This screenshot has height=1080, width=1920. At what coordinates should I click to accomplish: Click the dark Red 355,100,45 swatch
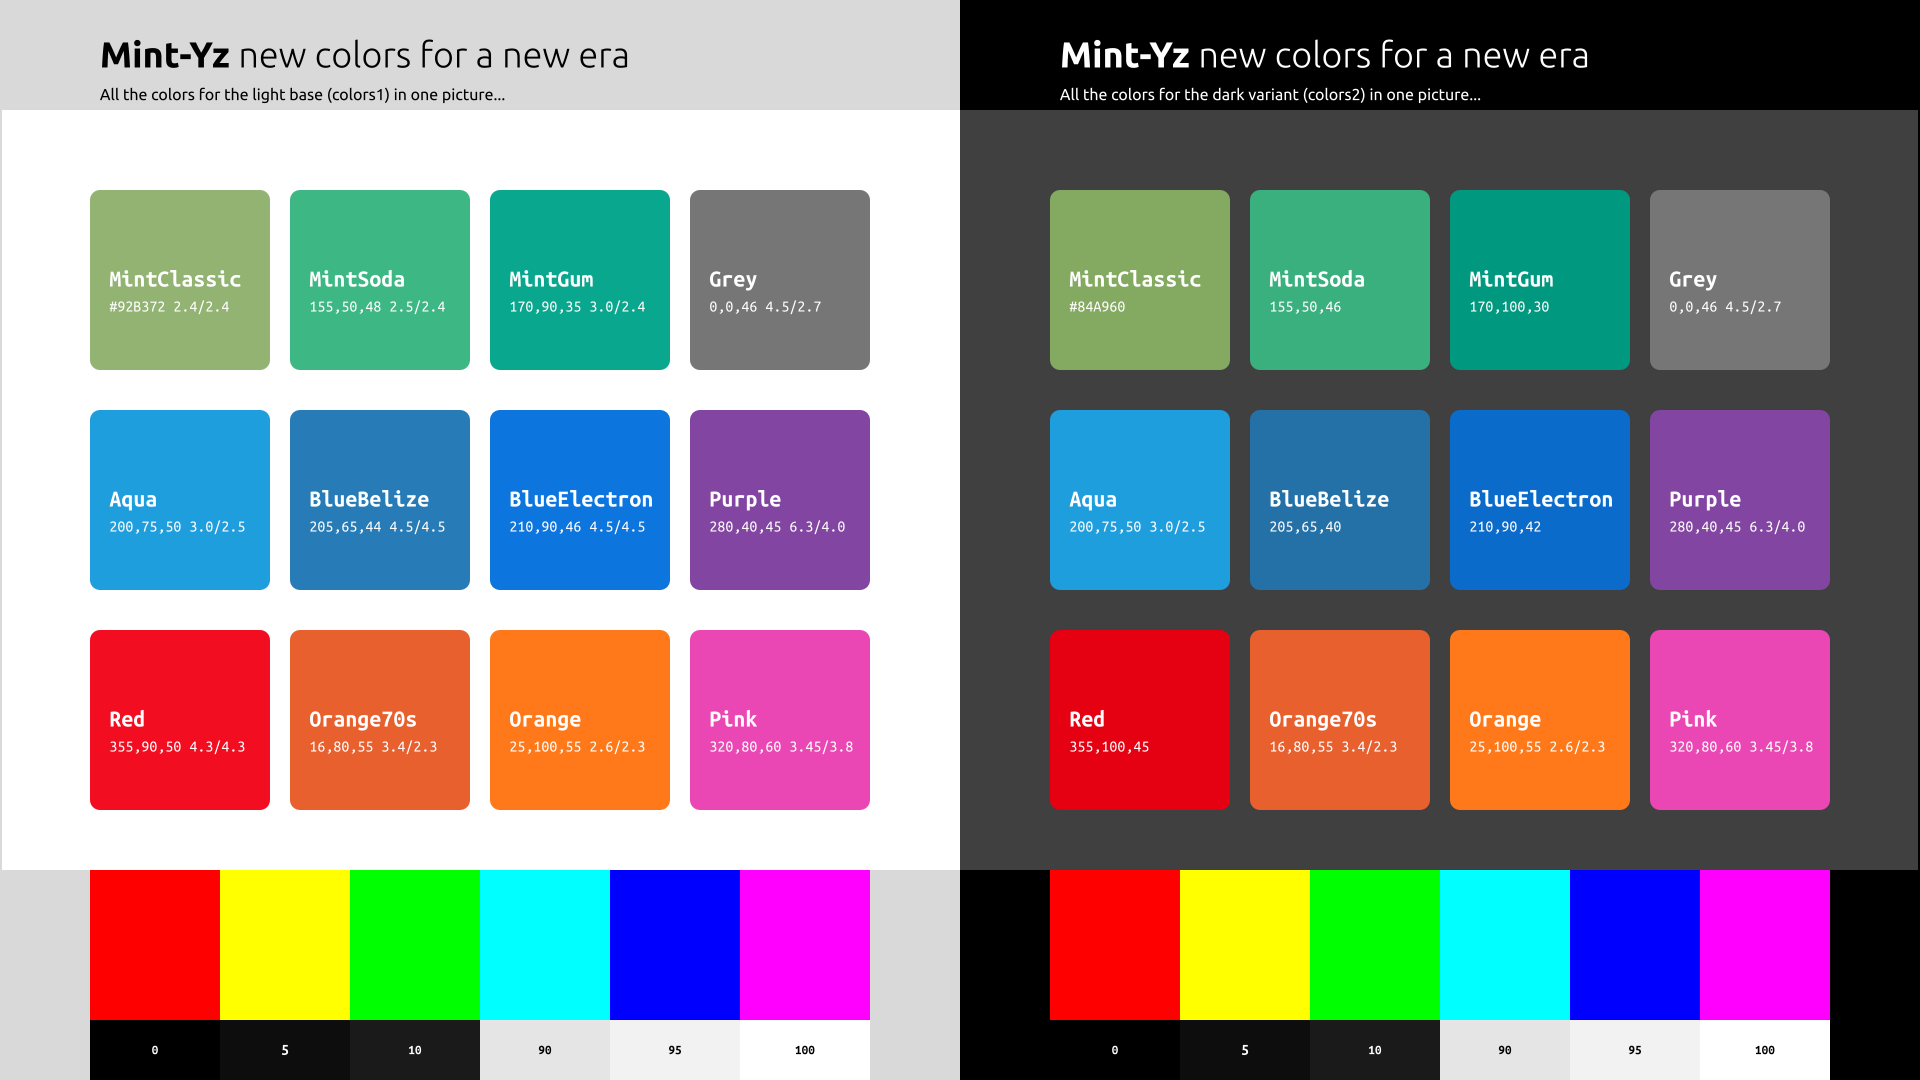(x=1140, y=720)
